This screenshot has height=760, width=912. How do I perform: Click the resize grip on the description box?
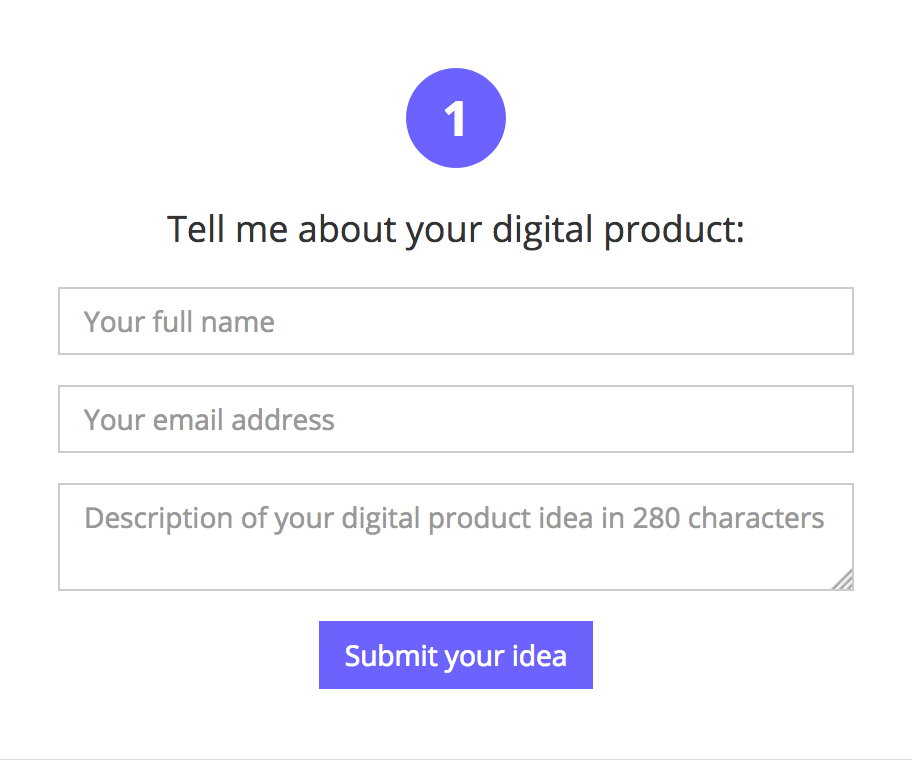(842, 580)
